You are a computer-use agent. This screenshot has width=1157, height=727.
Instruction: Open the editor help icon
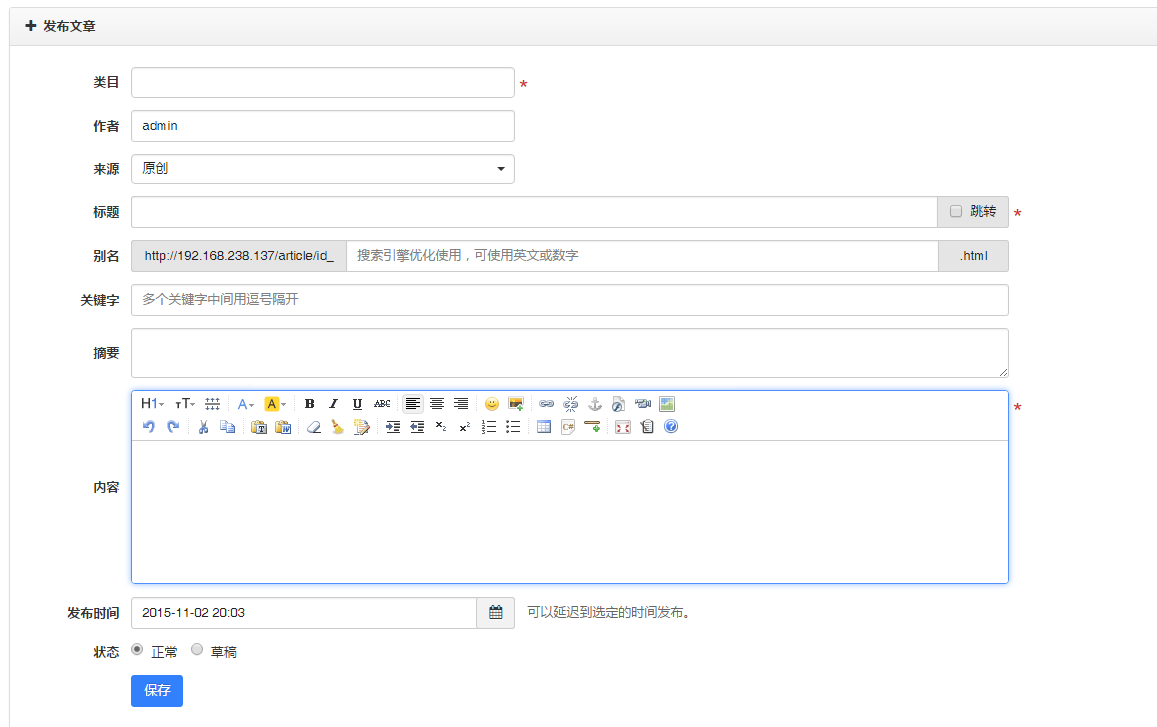pyautogui.click(x=671, y=427)
